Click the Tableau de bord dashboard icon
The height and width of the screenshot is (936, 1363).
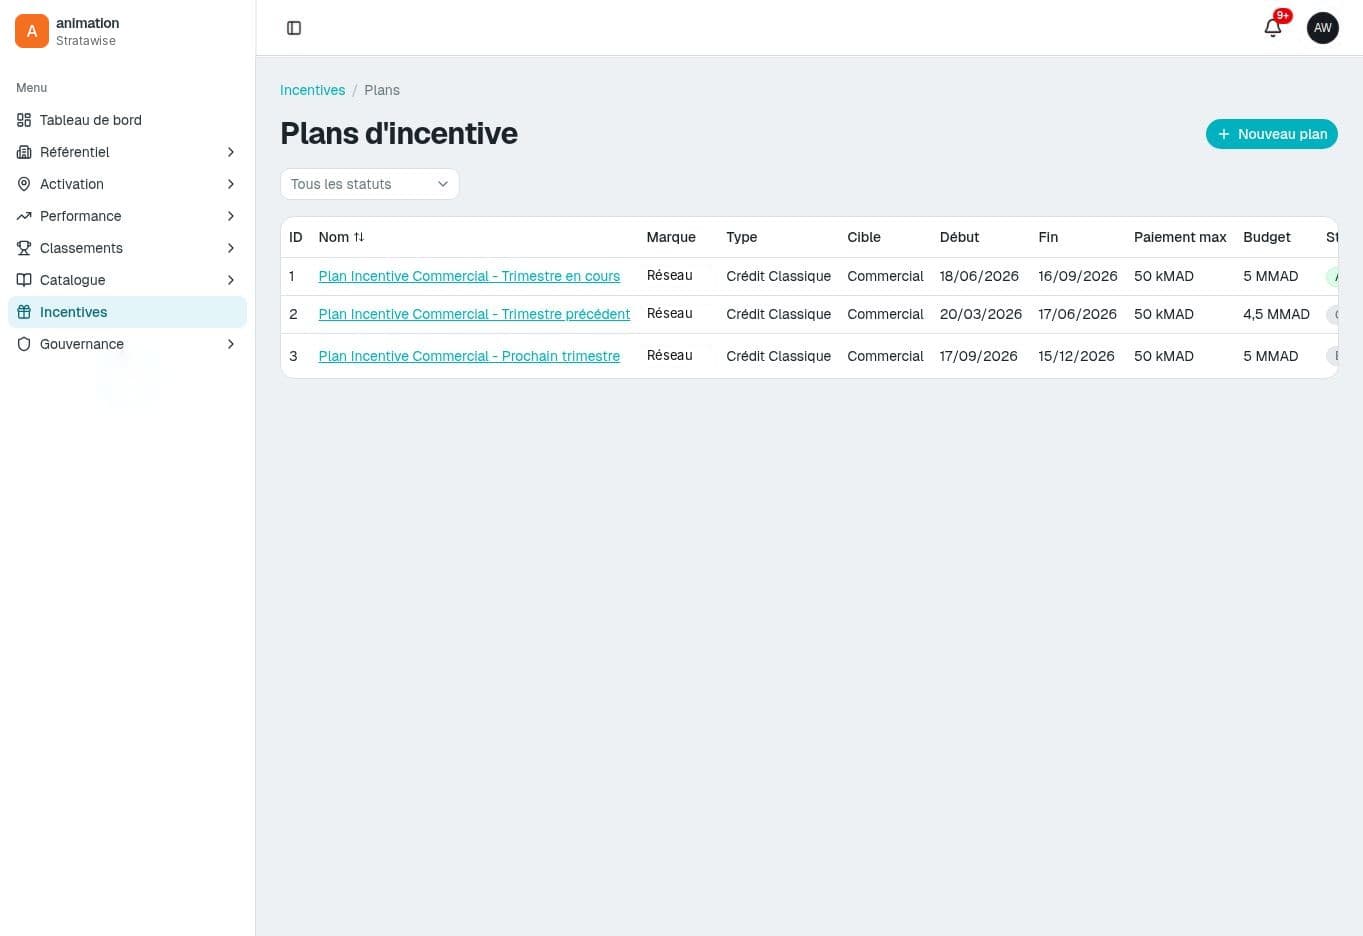click(x=24, y=120)
